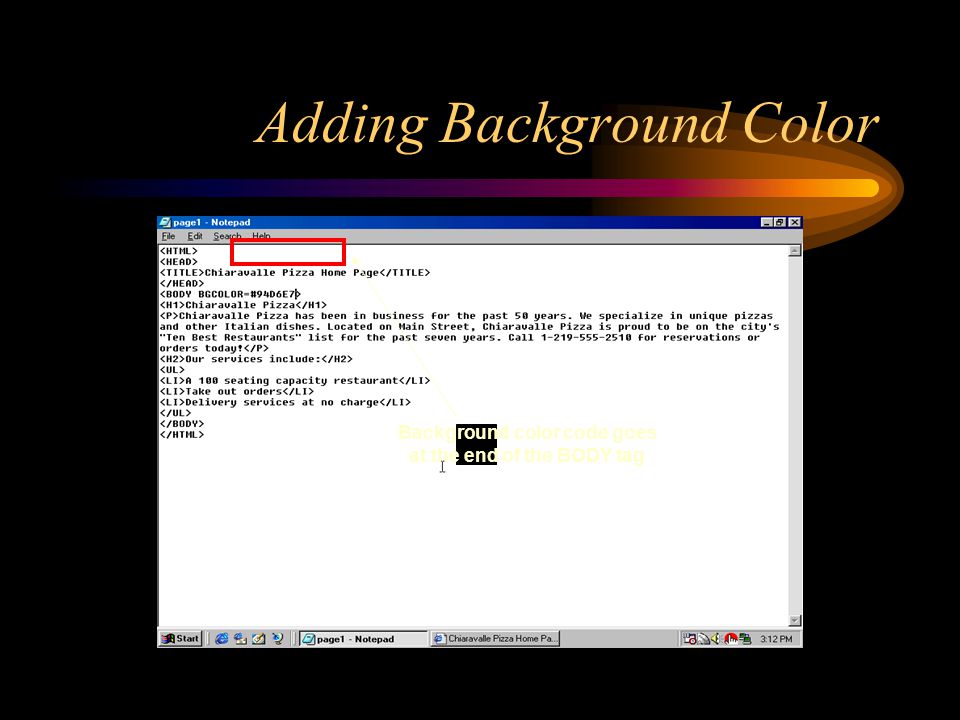The height and width of the screenshot is (720, 960).
Task: Click the </HEAD> closing tag line
Action: pyautogui.click(x=182, y=283)
